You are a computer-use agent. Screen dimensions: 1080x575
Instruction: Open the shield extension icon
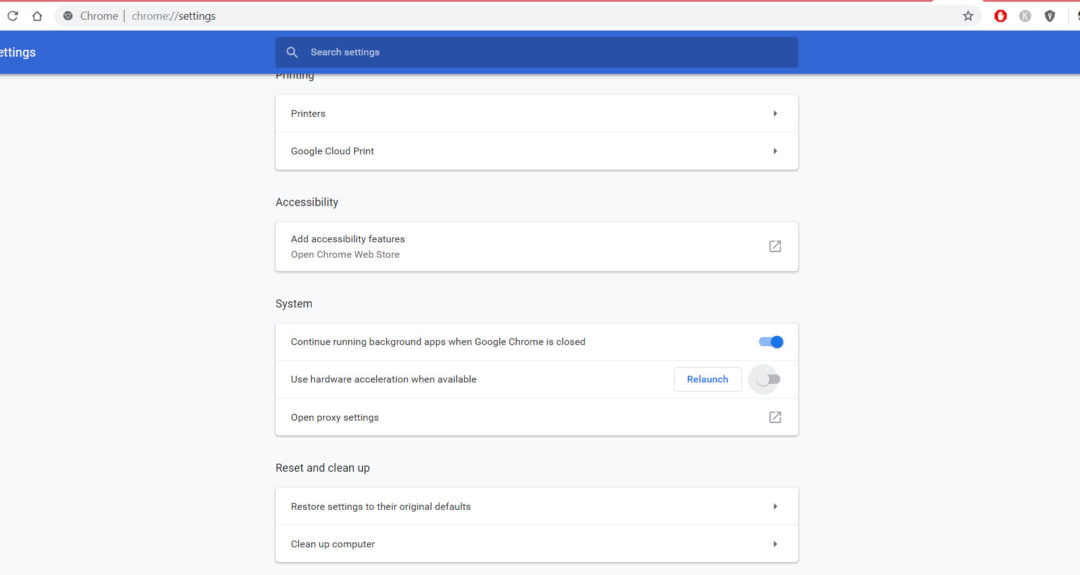tap(1050, 16)
